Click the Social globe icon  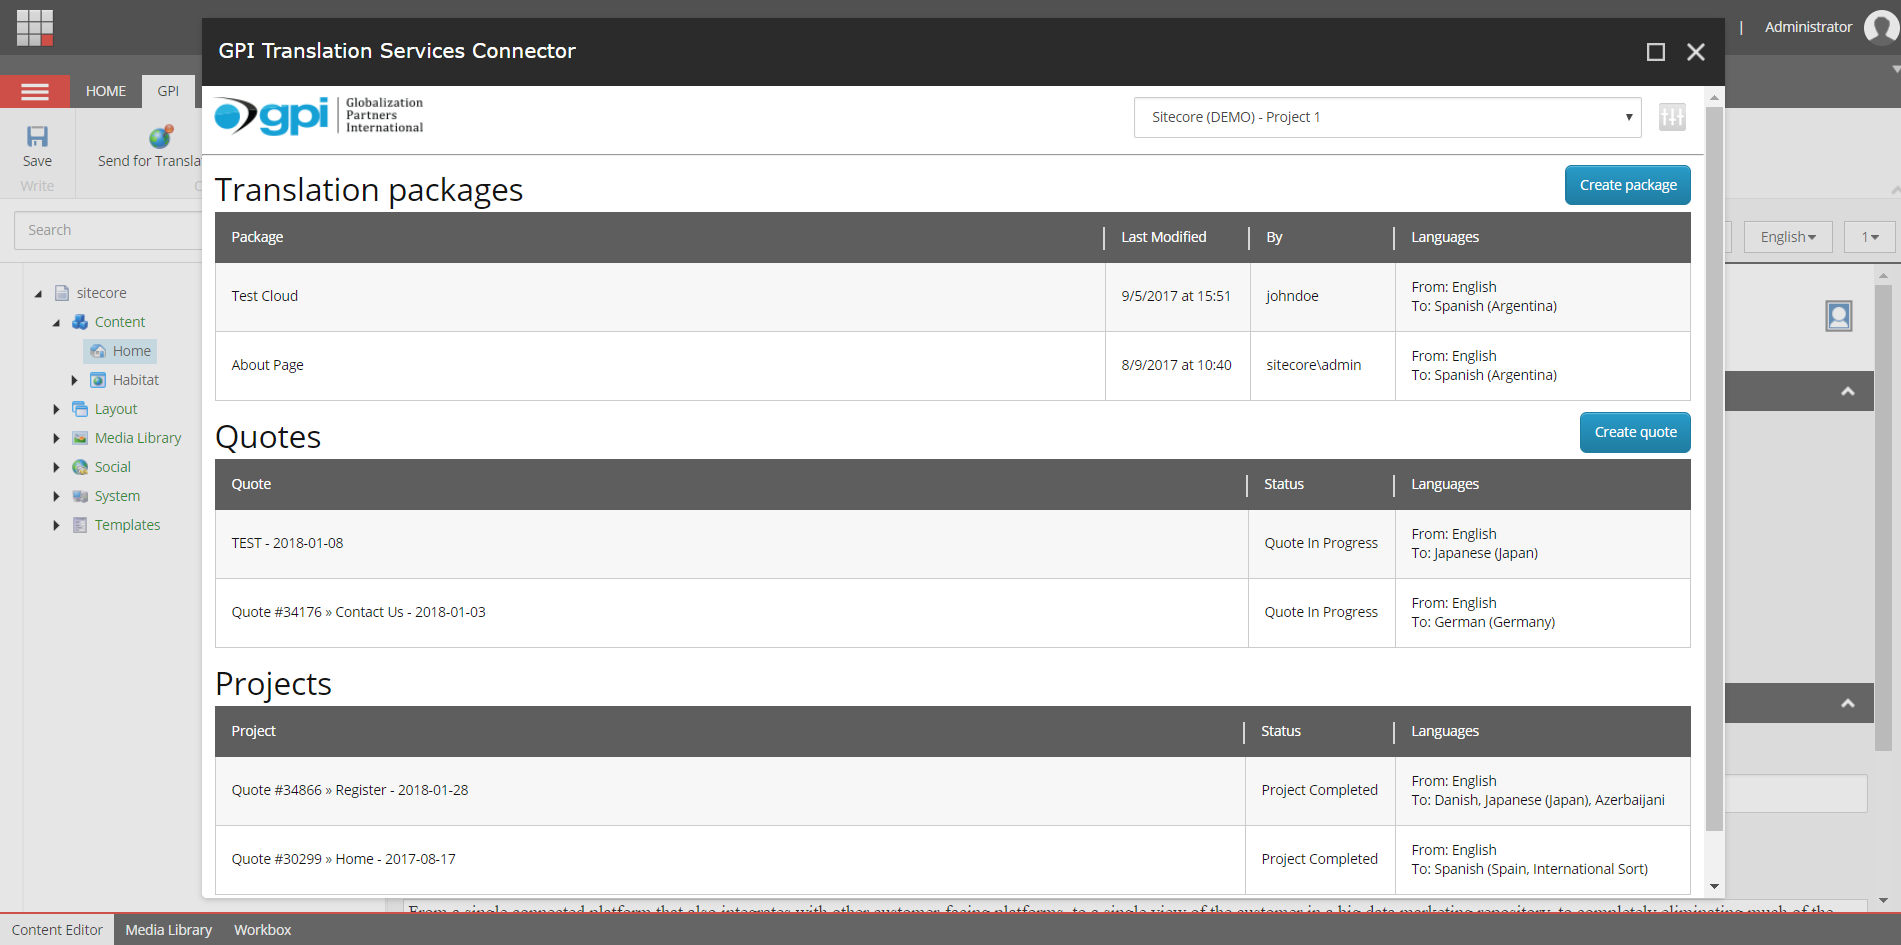(x=80, y=467)
